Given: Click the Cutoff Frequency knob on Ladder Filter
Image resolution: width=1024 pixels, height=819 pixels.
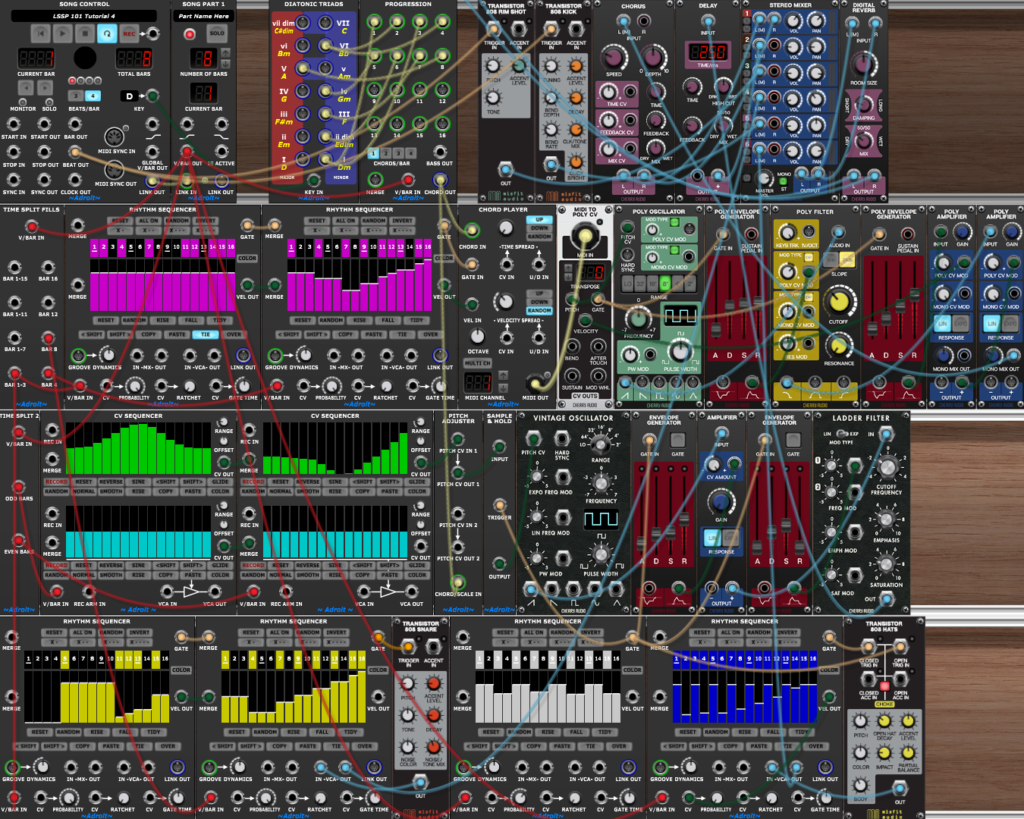Looking at the screenshot, I should (886, 466).
